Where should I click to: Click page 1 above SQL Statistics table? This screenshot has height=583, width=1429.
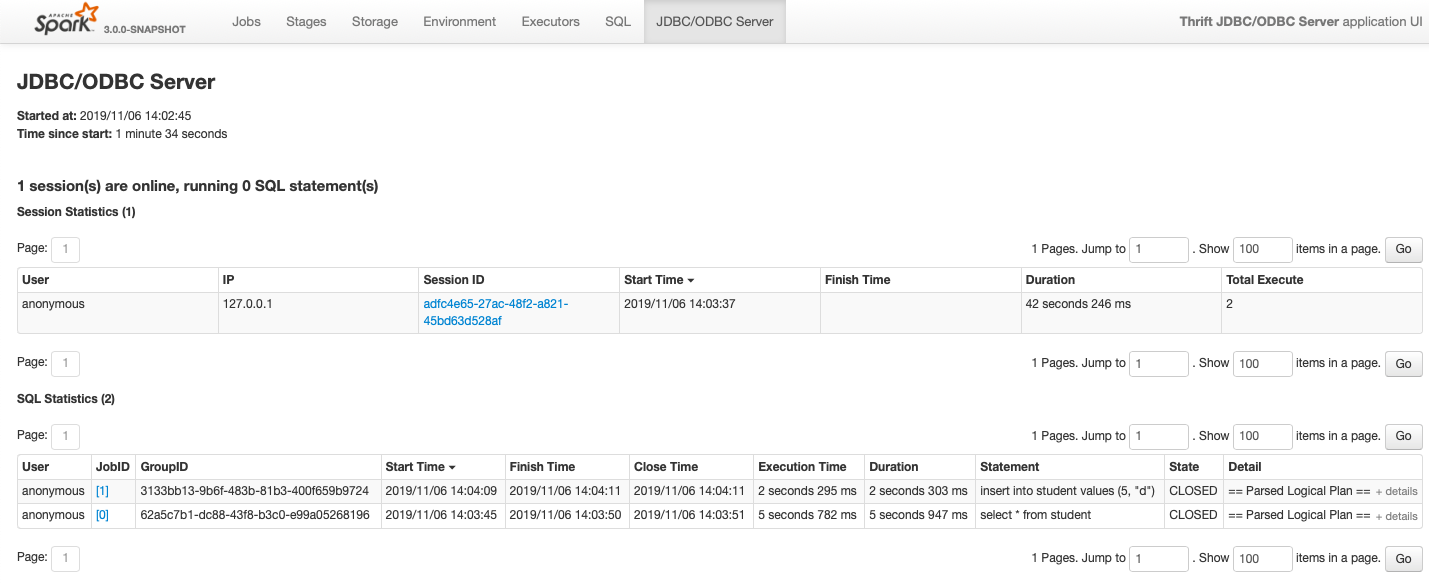click(x=65, y=436)
